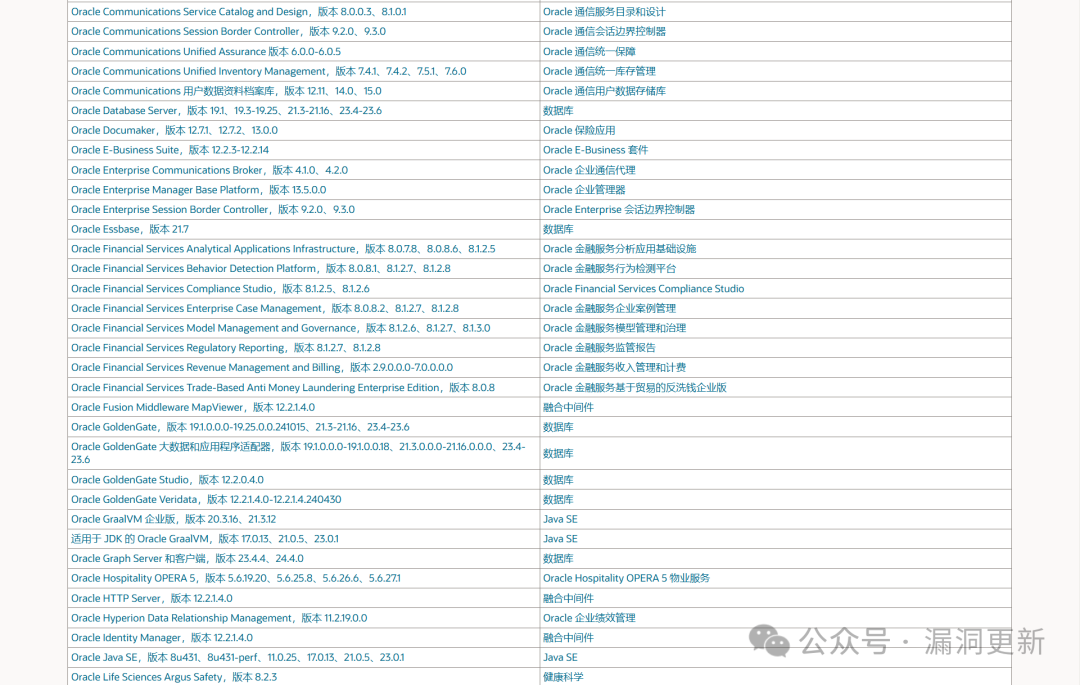Click Oracle Java SE 版本 8u431 link
Image resolution: width=1080 pixels, height=685 pixels.
(x=238, y=658)
